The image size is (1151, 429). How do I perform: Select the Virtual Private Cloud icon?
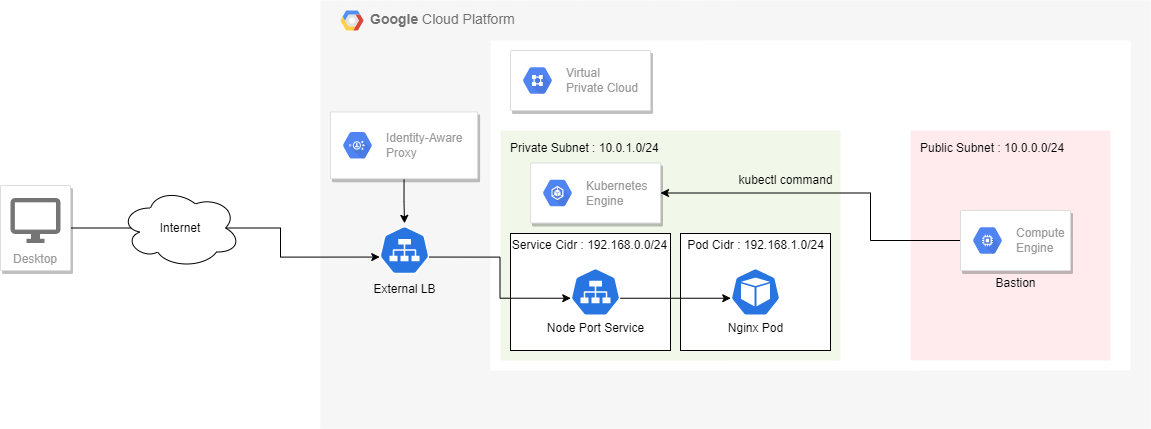click(537, 80)
